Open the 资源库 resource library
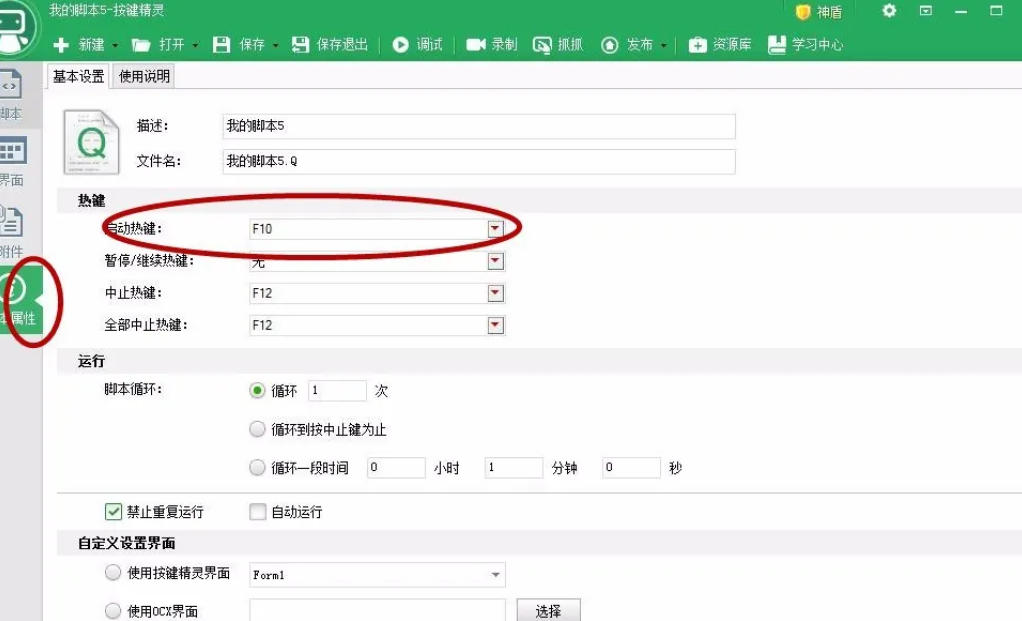The width and height of the screenshot is (1022, 621). [724, 44]
